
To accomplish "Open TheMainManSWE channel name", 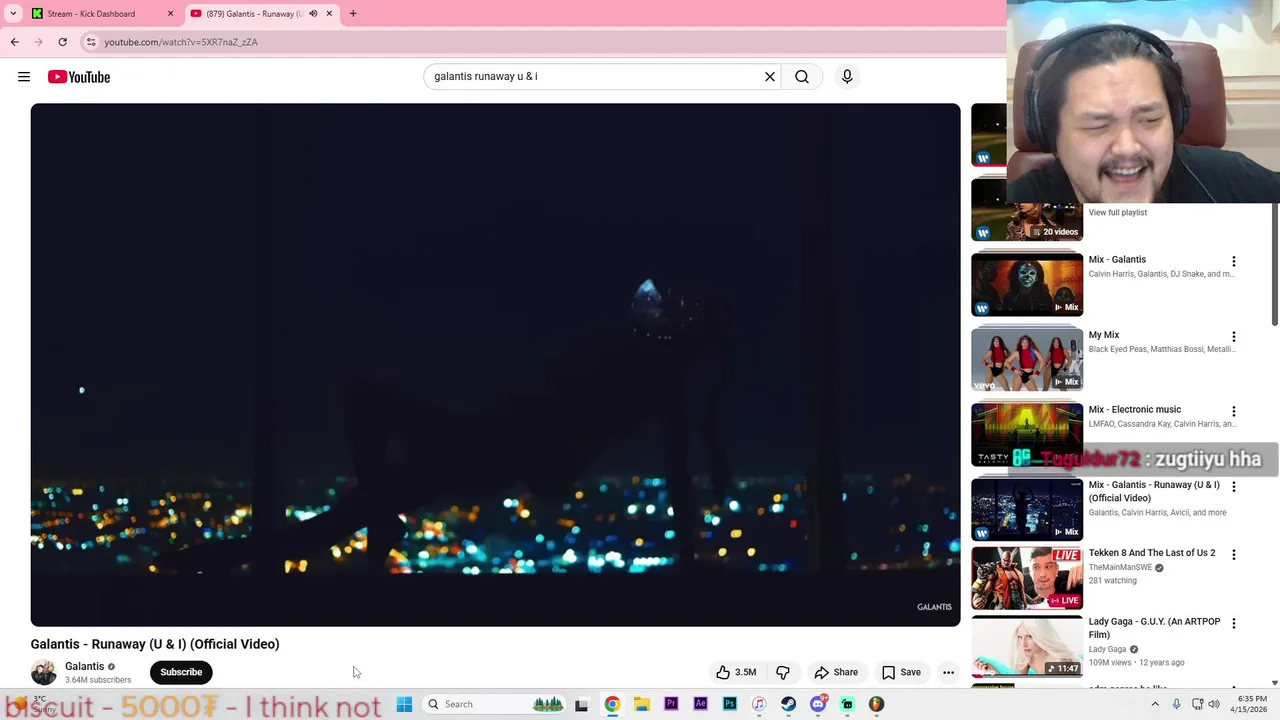I will click(1120, 567).
